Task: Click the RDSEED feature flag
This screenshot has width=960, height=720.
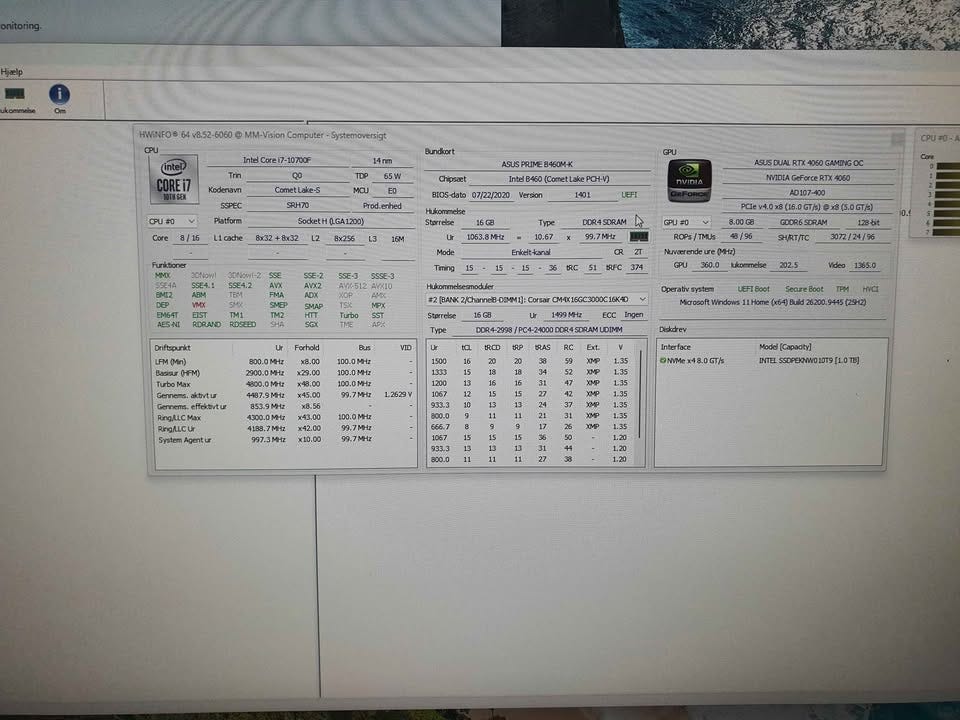Action: coord(242,324)
